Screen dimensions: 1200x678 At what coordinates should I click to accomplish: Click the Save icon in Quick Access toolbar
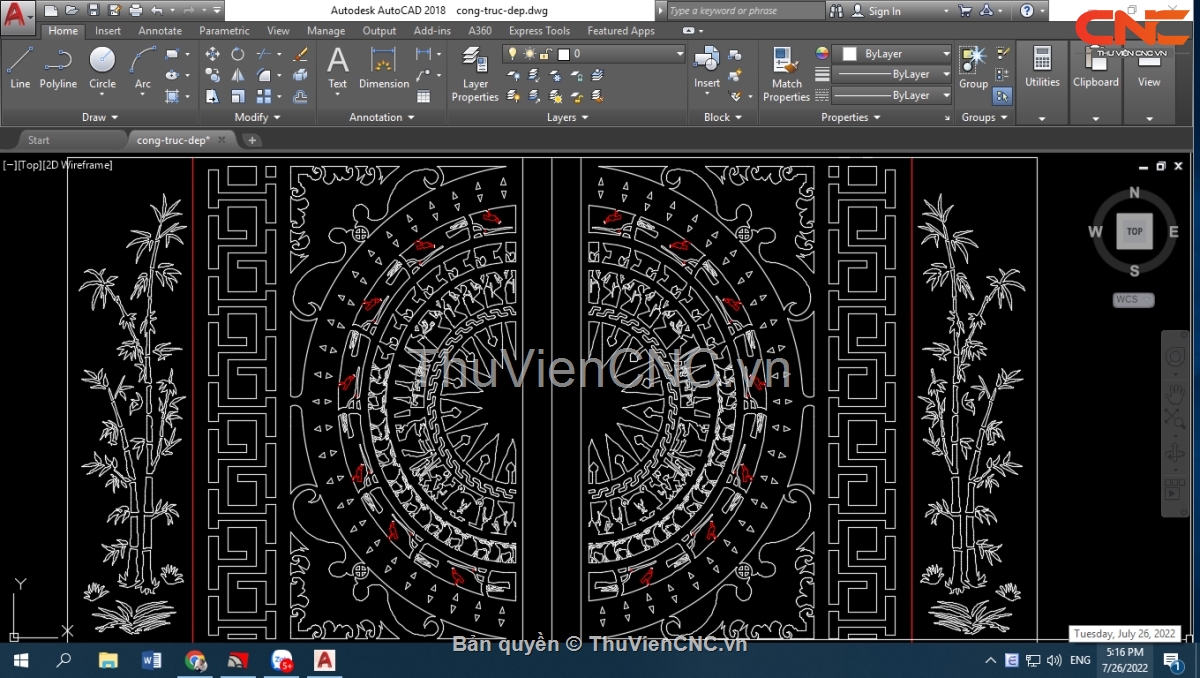93,11
